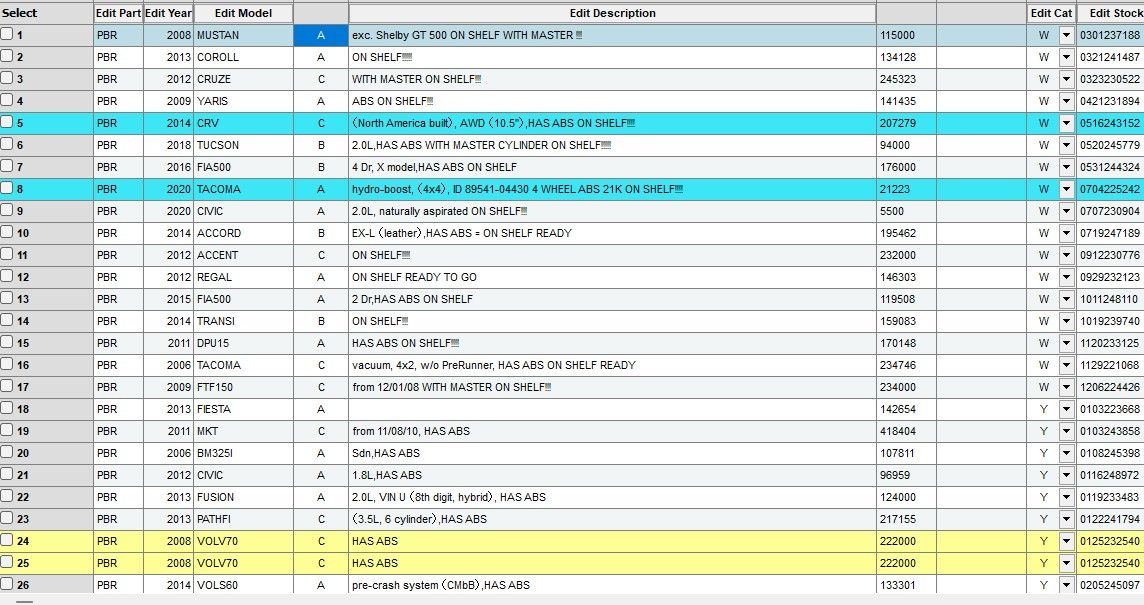The image size is (1144, 605).
Task: Select the checkbox on row 3 CRUZE
Action: (7, 77)
